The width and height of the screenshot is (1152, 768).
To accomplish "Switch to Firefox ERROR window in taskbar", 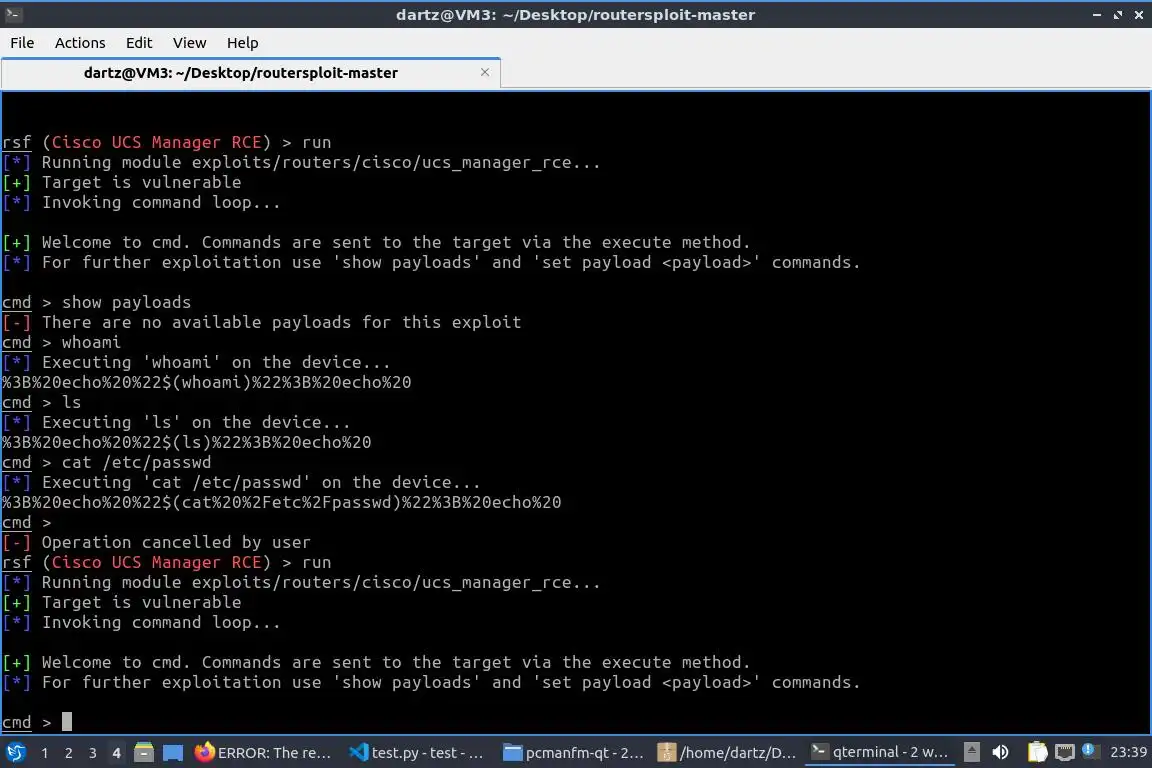I will point(264,753).
